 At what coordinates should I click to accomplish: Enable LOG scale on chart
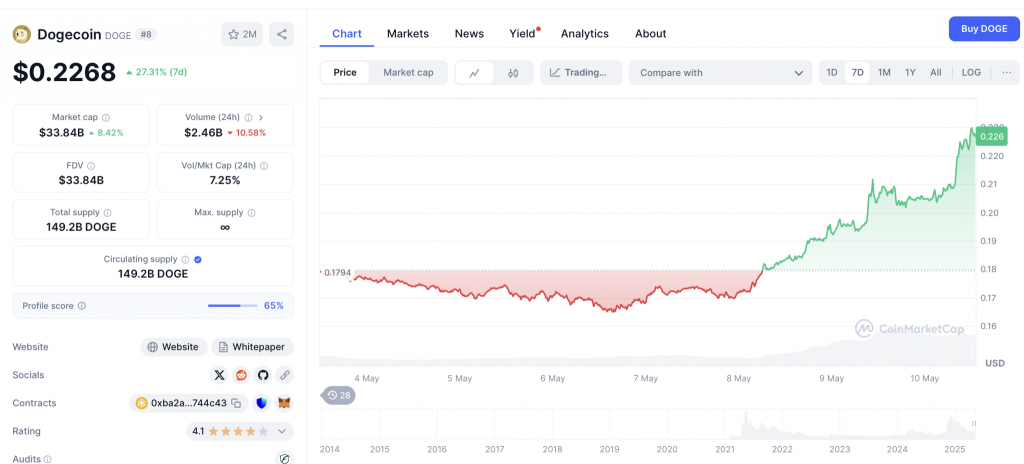click(x=971, y=73)
